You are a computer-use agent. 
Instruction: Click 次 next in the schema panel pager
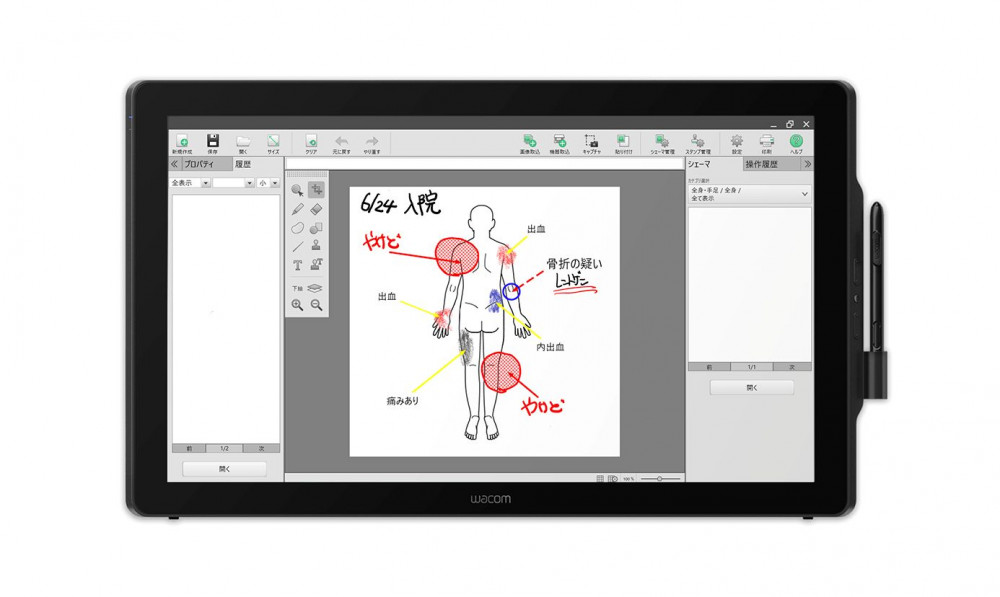[x=792, y=367]
